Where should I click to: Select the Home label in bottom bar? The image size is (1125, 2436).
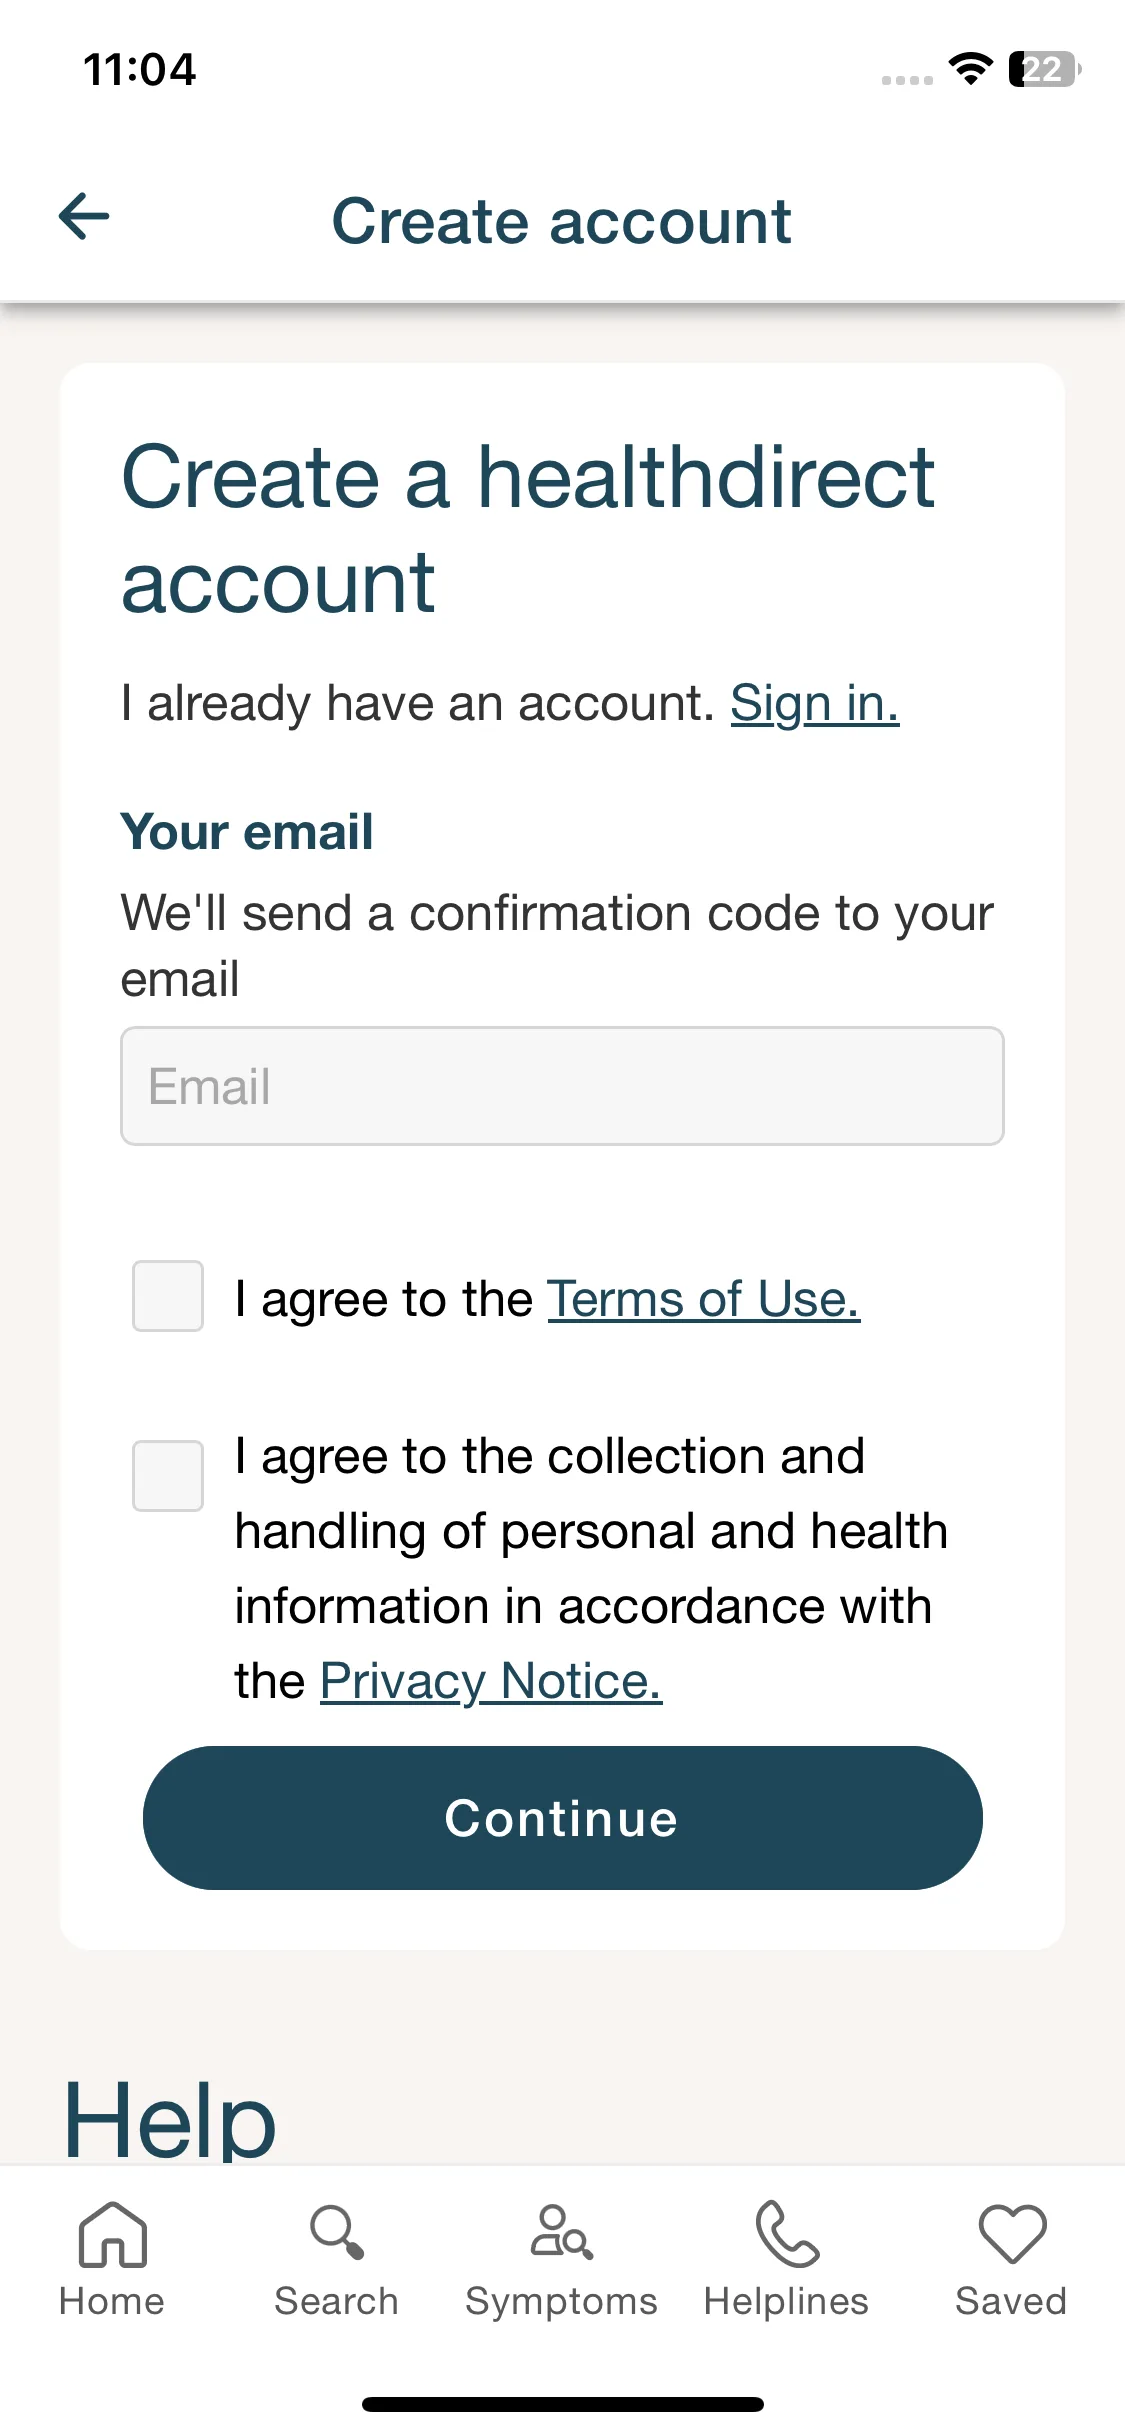(112, 2301)
